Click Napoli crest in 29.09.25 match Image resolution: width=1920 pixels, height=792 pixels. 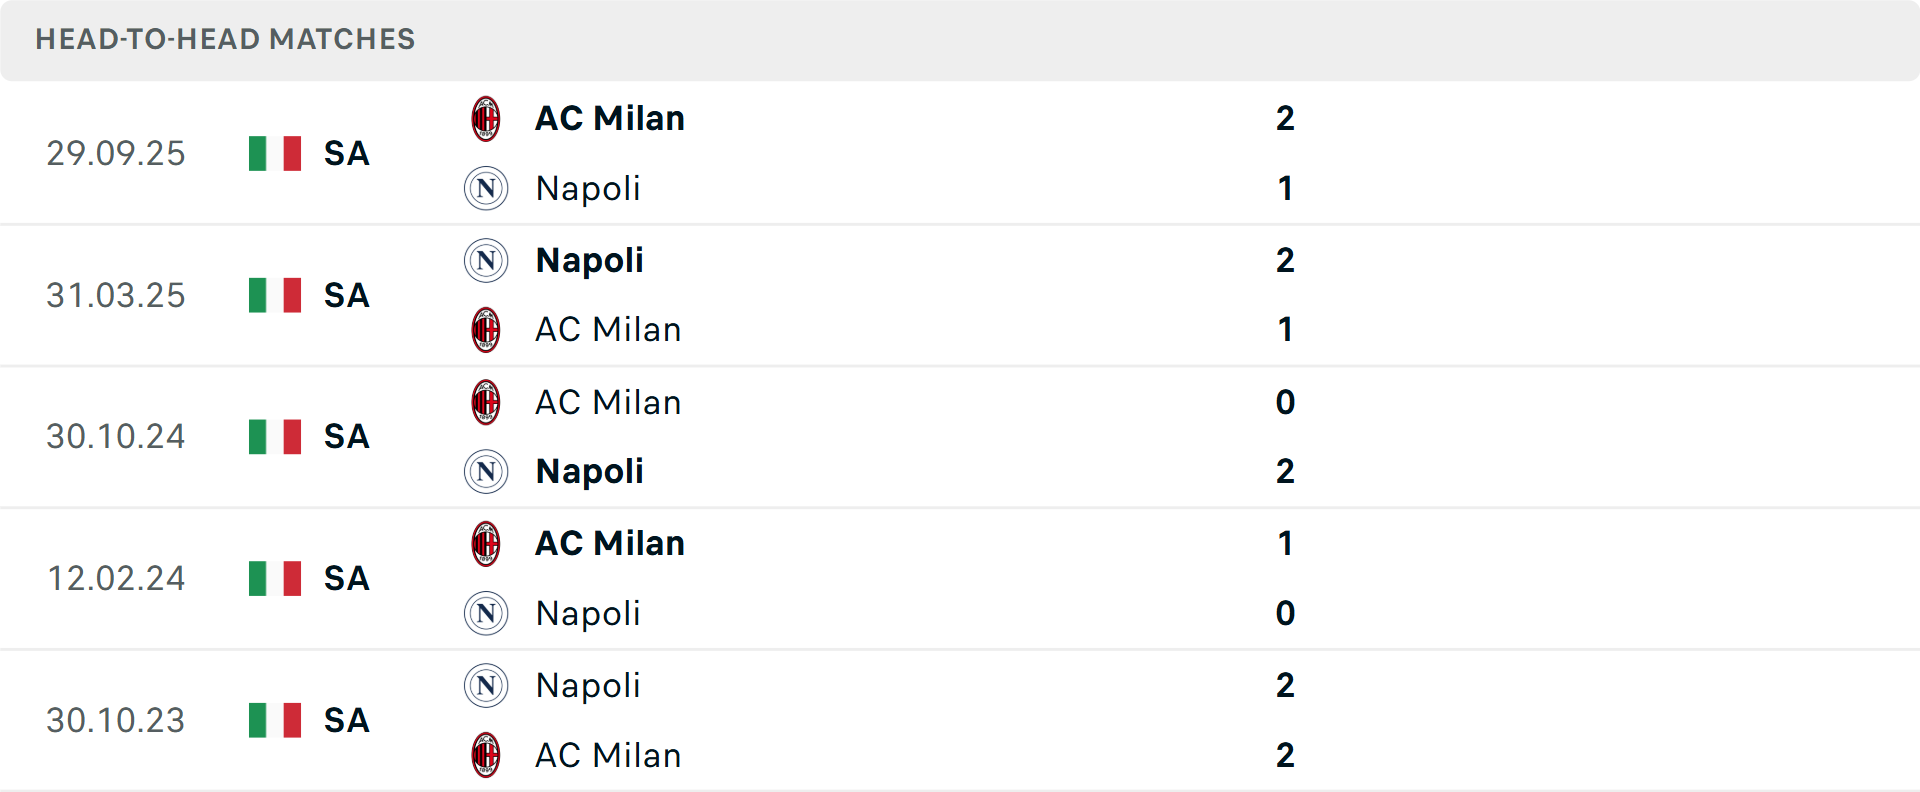point(486,189)
